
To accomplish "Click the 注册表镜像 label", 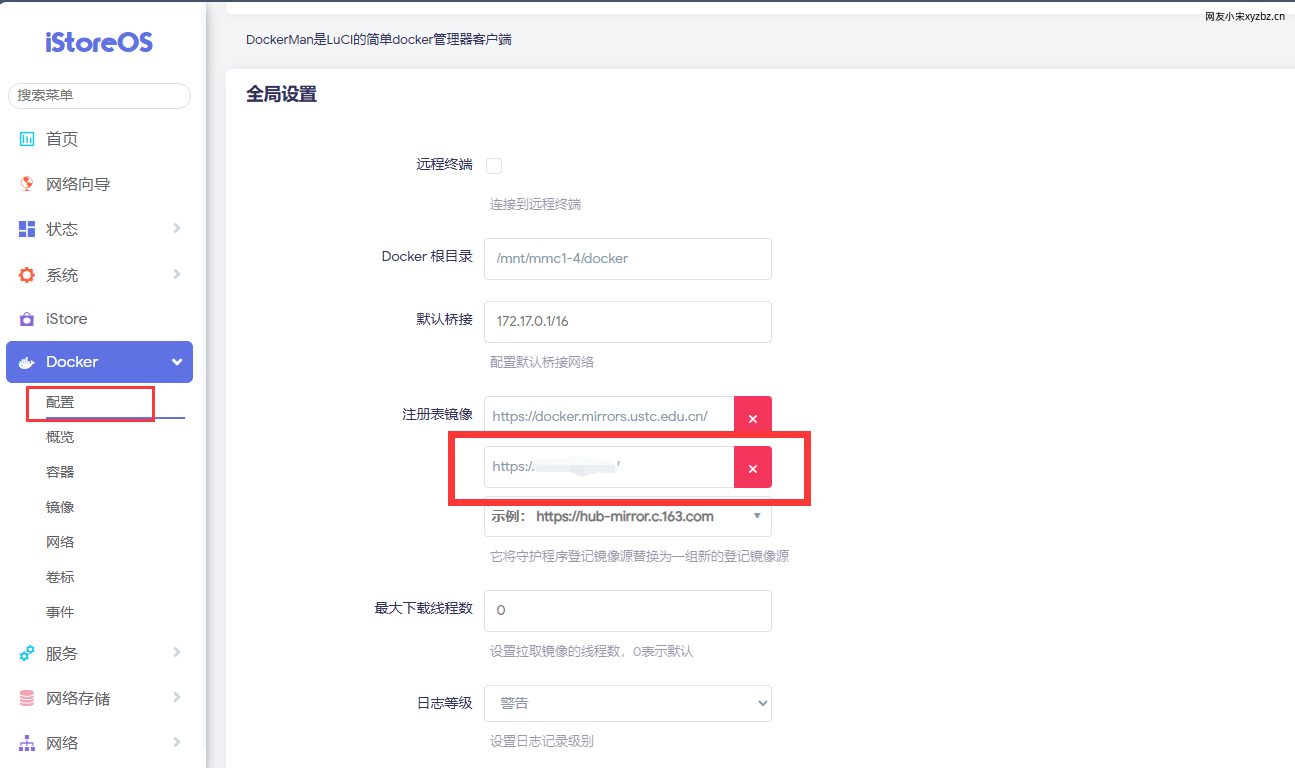I will pos(437,414).
